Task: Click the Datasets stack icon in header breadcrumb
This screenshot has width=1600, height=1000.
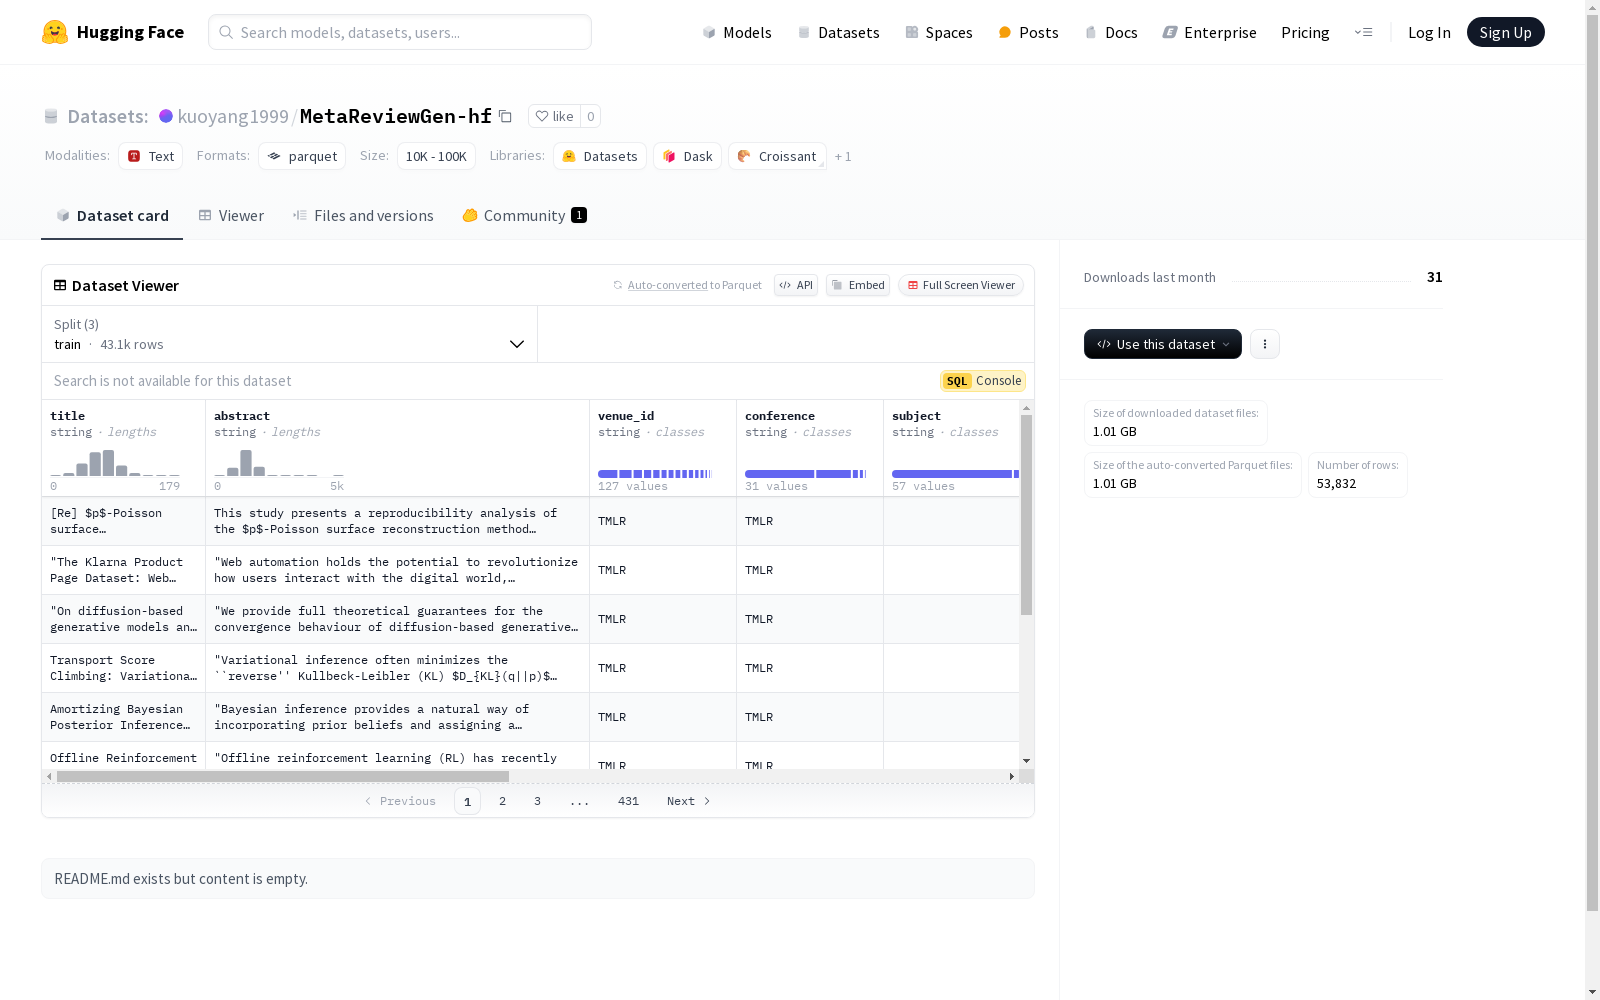Action: (51, 116)
